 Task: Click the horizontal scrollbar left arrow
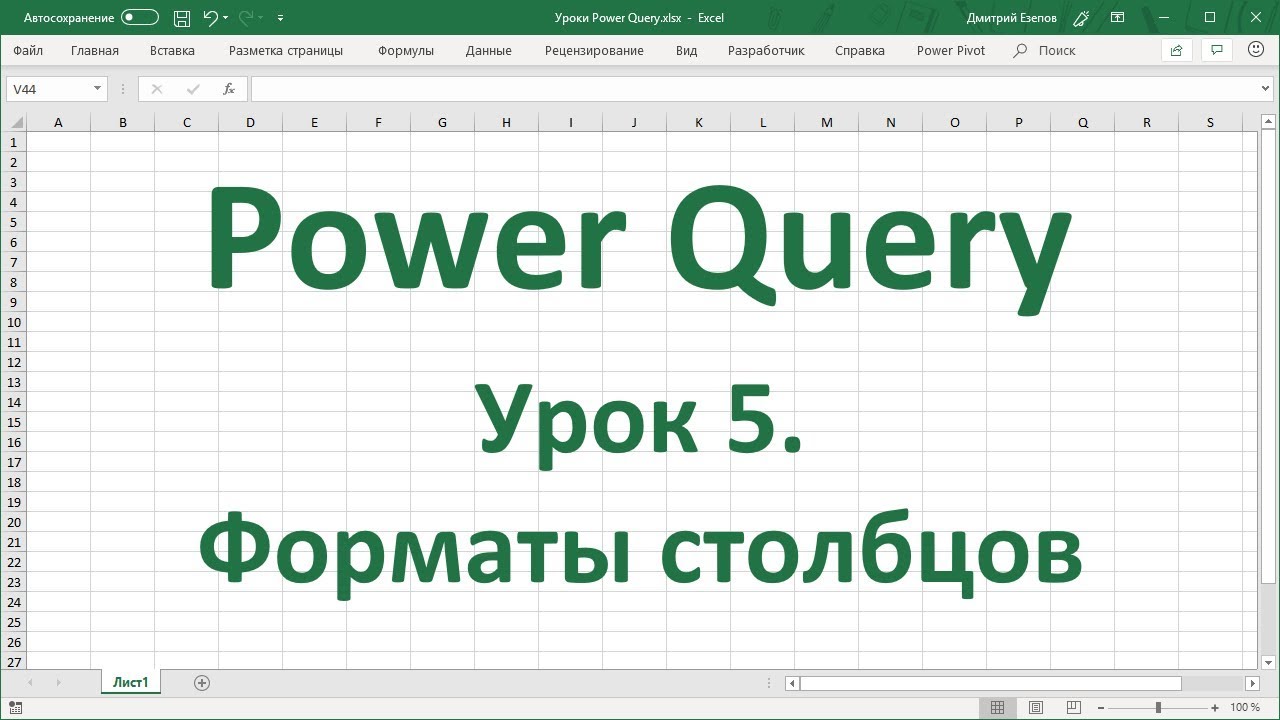pyautogui.click(x=792, y=683)
